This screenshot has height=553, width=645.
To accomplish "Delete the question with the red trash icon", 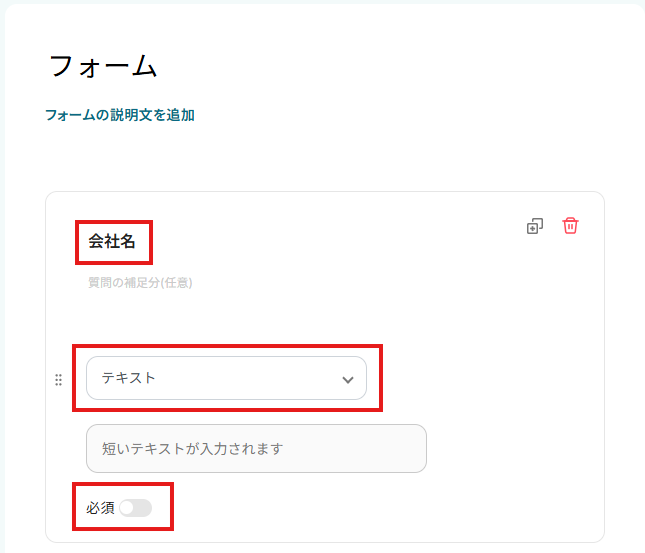I will pyautogui.click(x=570, y=226).
